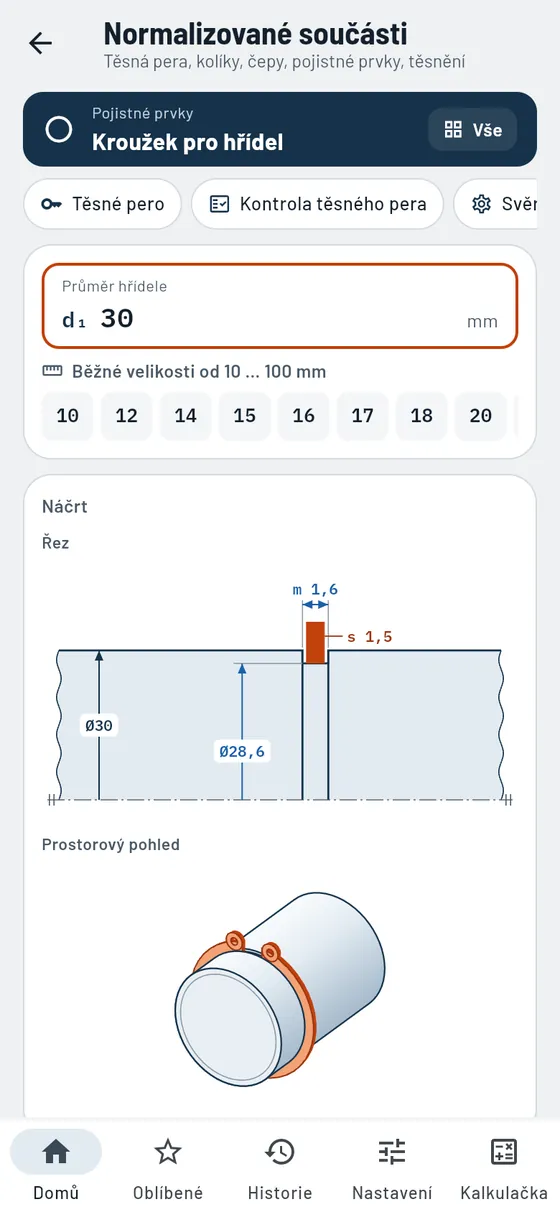Image resolution: width=560 pixels, height=1212 pixels.
Task: Choose shaft size 15
Action: (245, 416)
